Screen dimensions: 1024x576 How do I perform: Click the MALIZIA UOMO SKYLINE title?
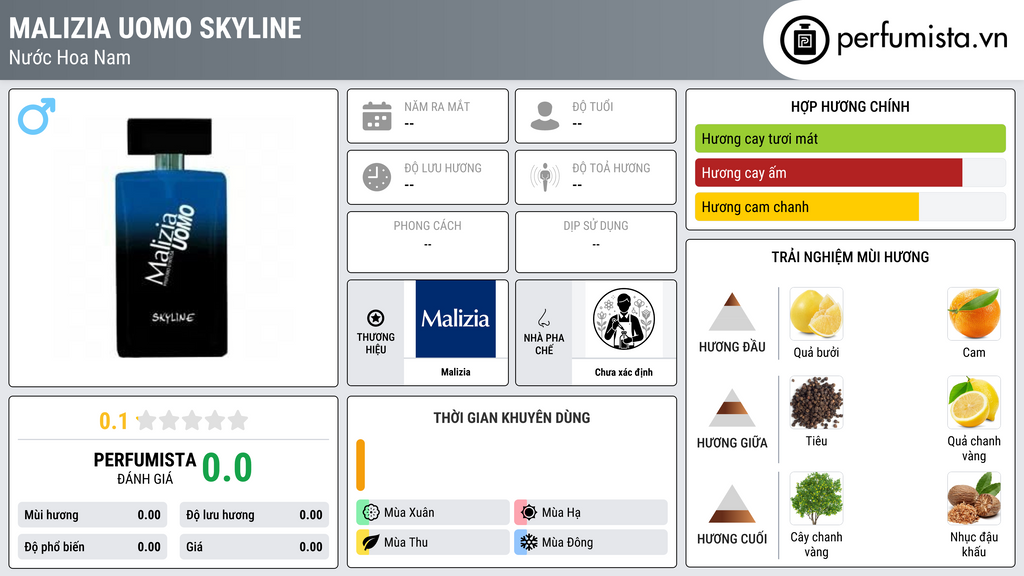coord(155,28)
